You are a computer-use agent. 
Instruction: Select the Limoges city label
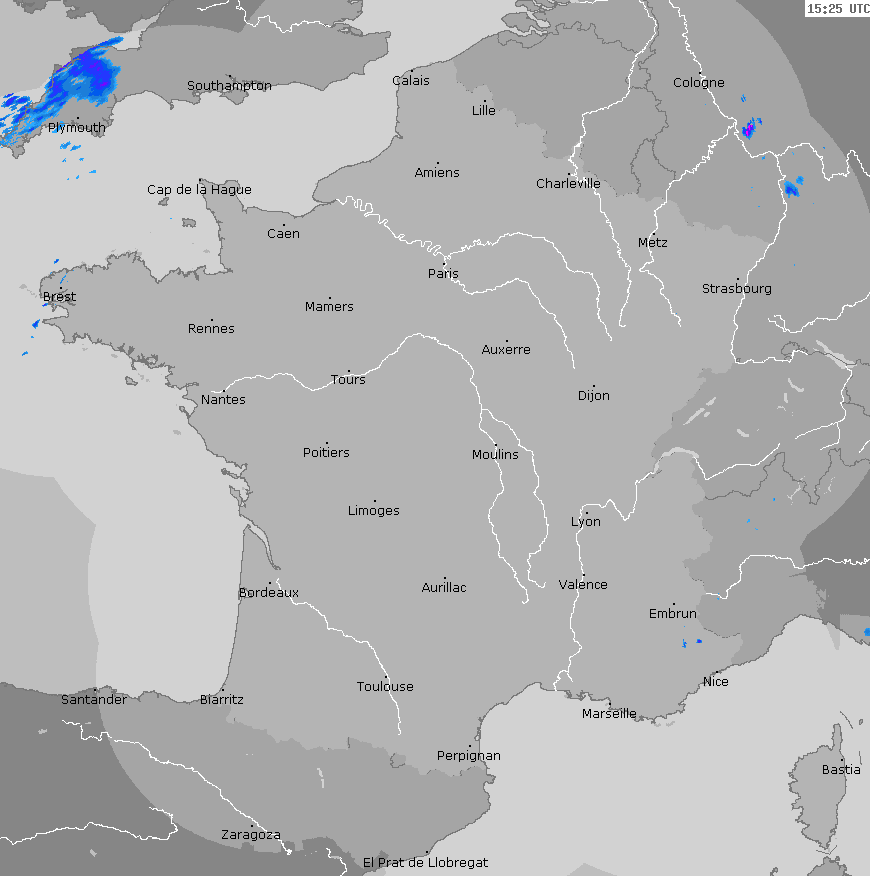pyautogui.click(x=373, y=511)
